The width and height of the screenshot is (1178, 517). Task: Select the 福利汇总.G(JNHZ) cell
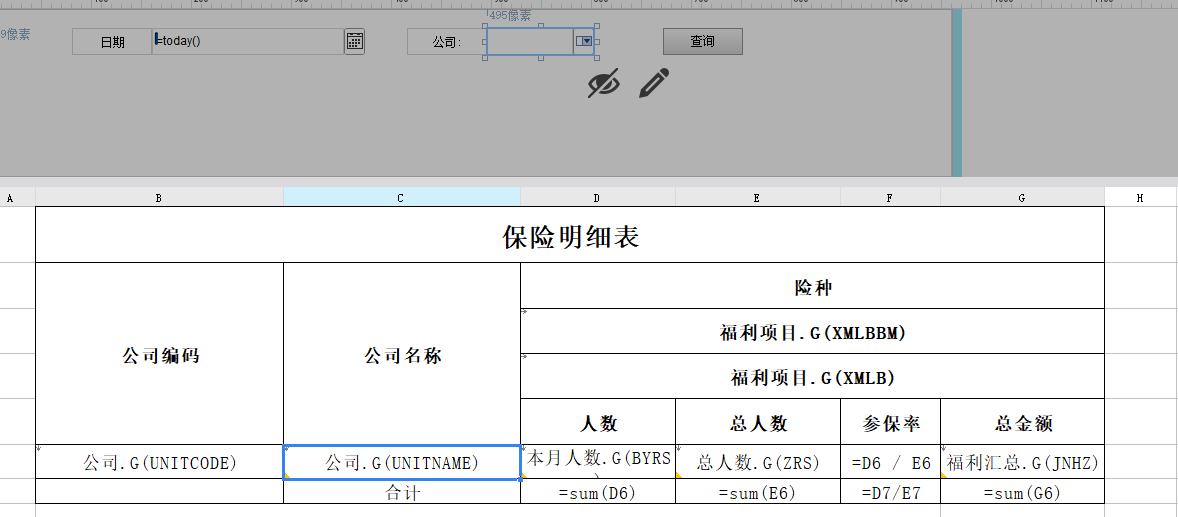pyautogui.click(x=1022, y=461)
